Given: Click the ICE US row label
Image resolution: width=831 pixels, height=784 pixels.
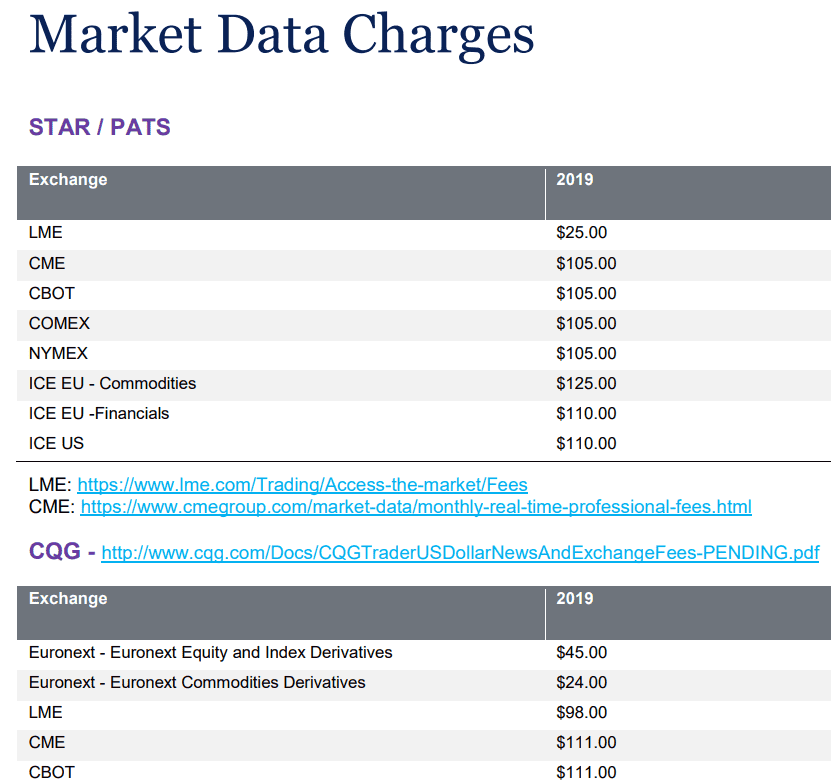Looking at the screenshot, I should pyautogui.click(x=56, y=443).
